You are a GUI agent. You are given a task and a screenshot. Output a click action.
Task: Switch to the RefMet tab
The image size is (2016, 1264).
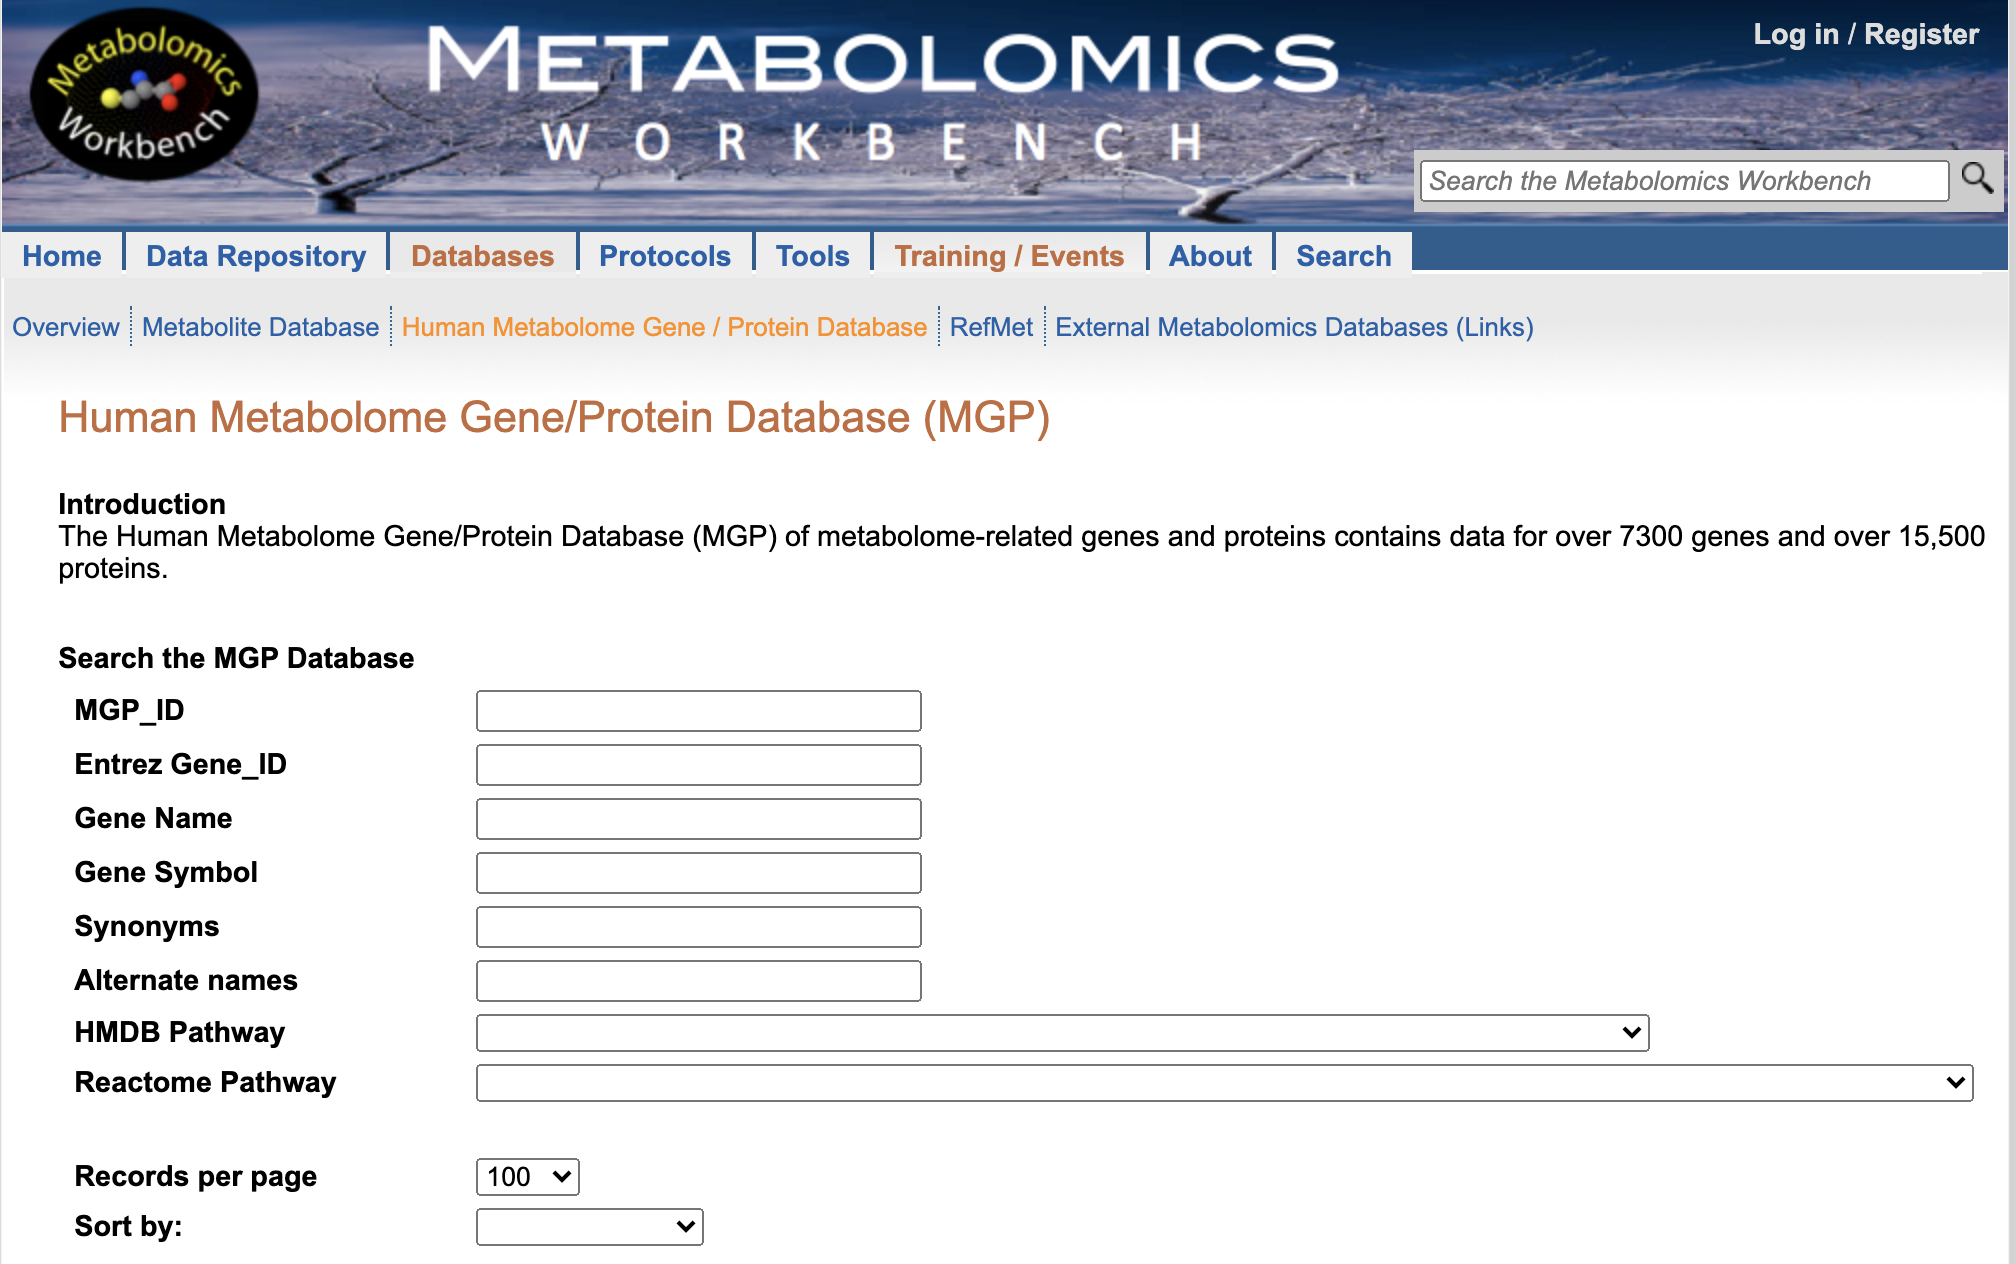990,326
